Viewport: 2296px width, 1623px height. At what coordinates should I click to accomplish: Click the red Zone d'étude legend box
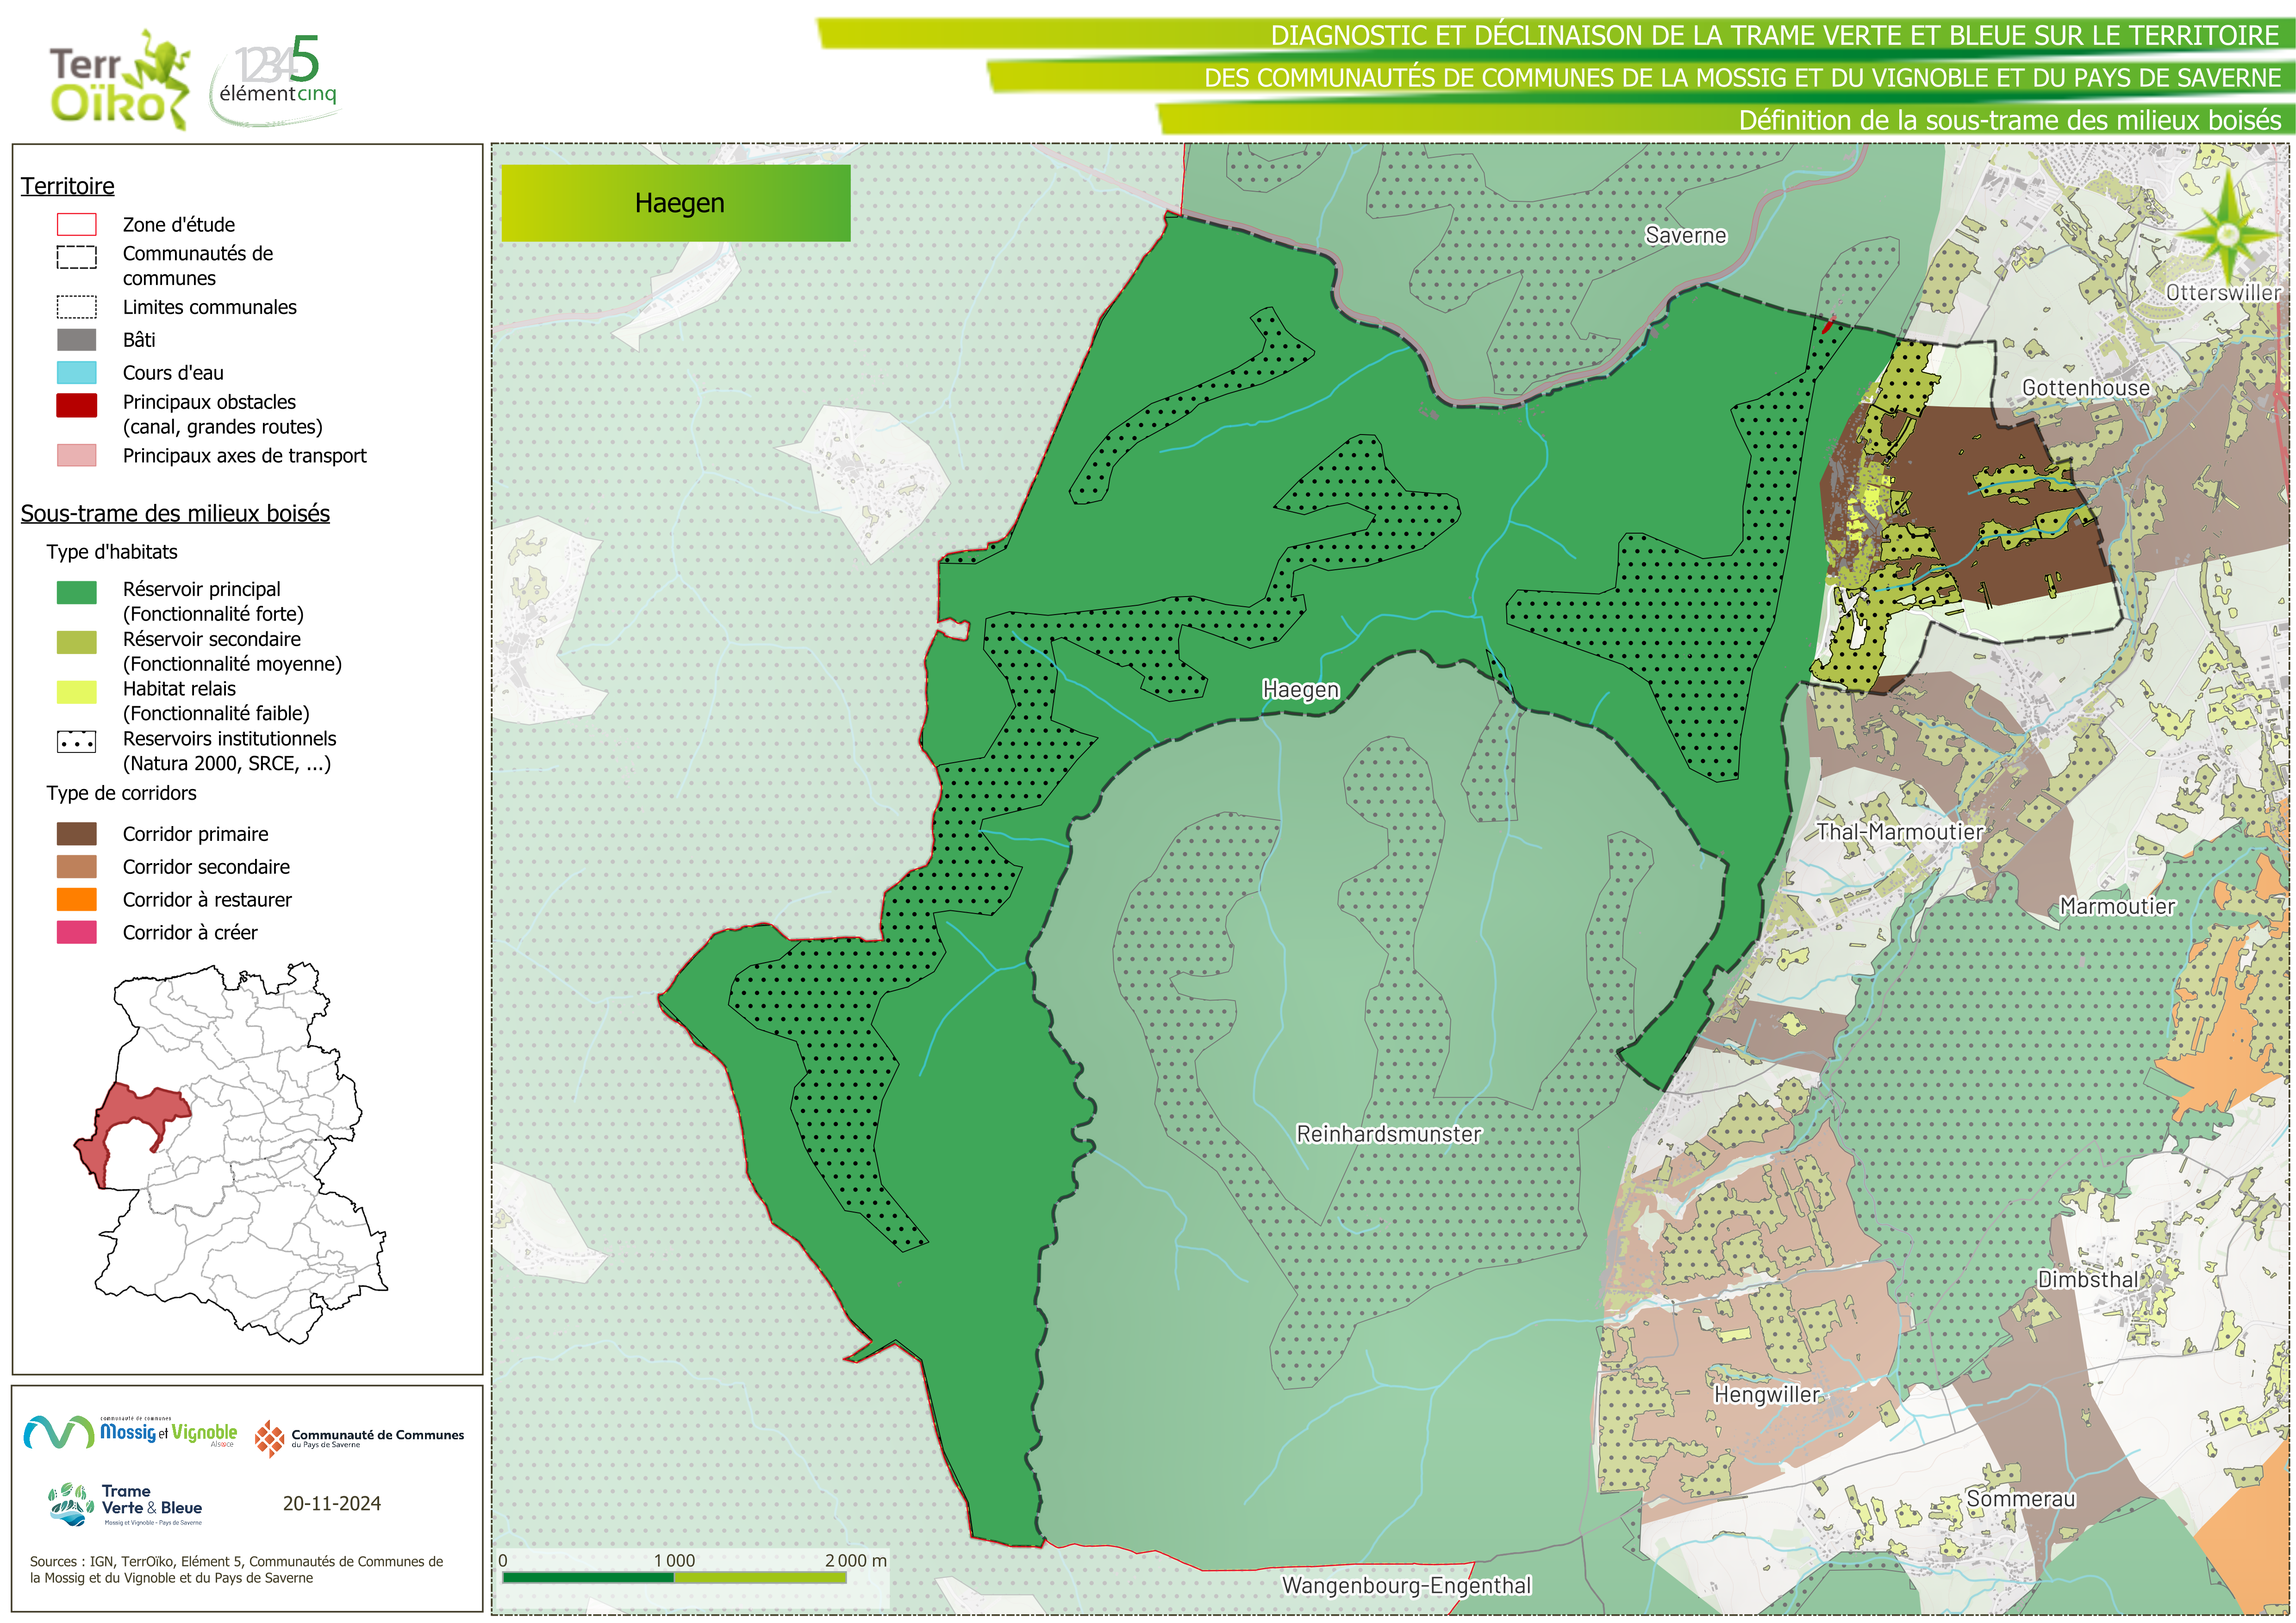(x=77, y=224)
